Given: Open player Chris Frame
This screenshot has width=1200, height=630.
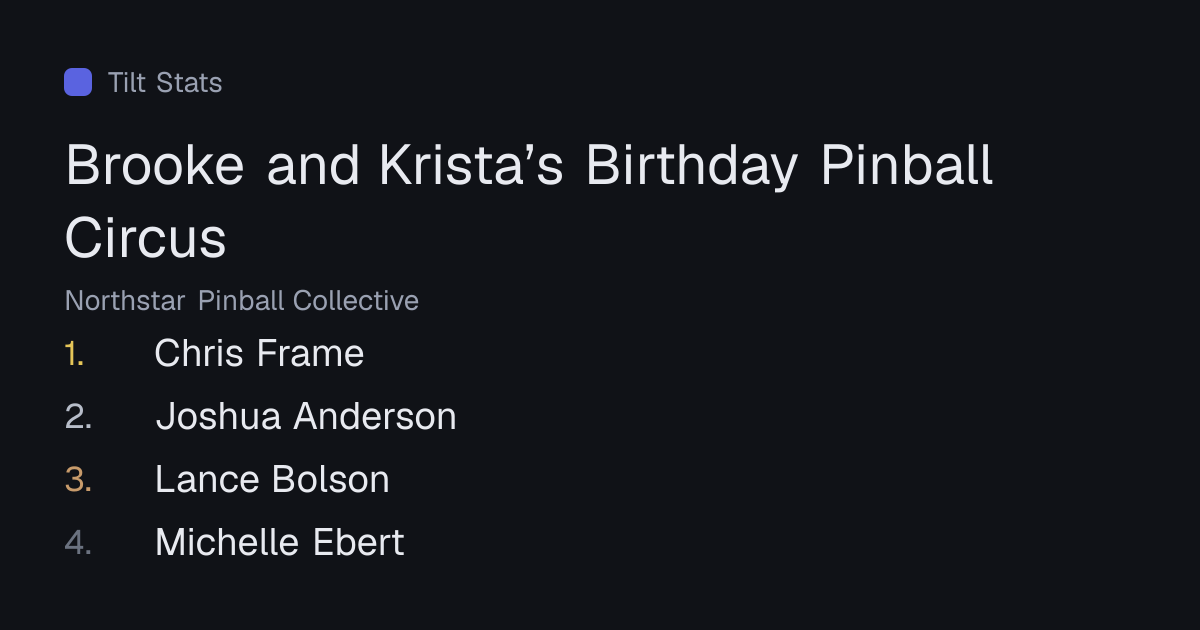Looking at the screenshot, I should pos(259,354).
